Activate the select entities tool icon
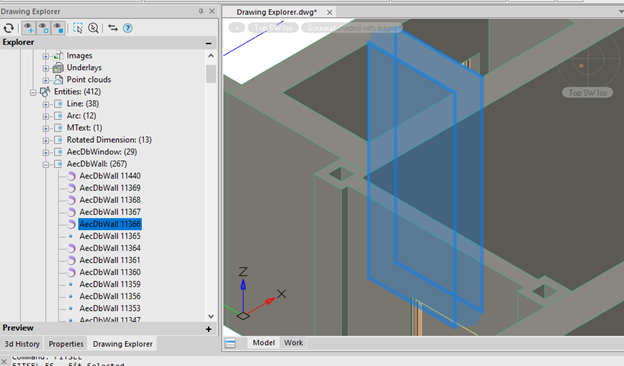 tap(78, 28)
